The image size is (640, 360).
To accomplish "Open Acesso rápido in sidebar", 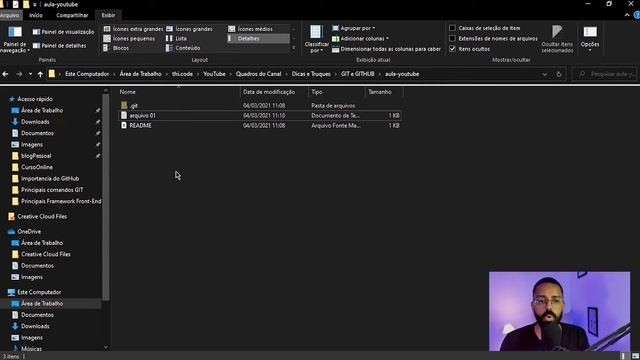I will (35, 99).
